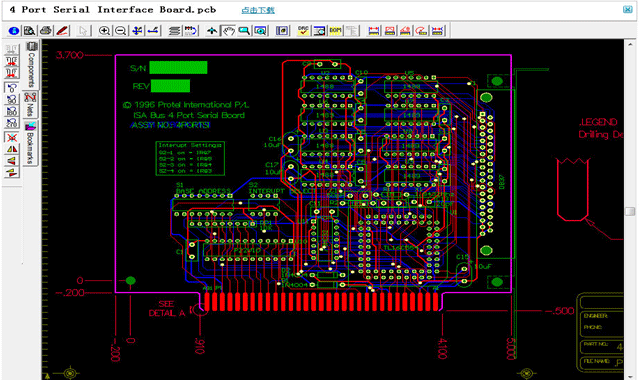The height and width of the screenshot is (380, 640).
Task: Open the BOM report icon
Action: (x=336, y=31)
